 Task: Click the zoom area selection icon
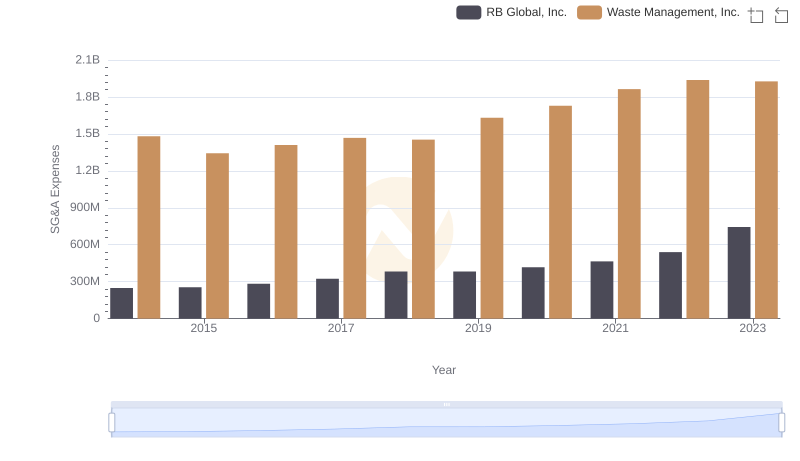(756, 15)
